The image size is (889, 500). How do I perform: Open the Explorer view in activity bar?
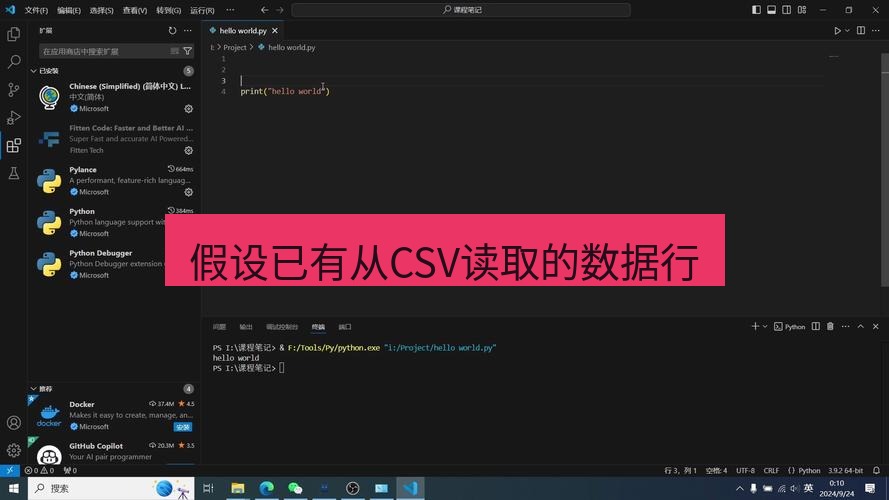pos(14,34)
